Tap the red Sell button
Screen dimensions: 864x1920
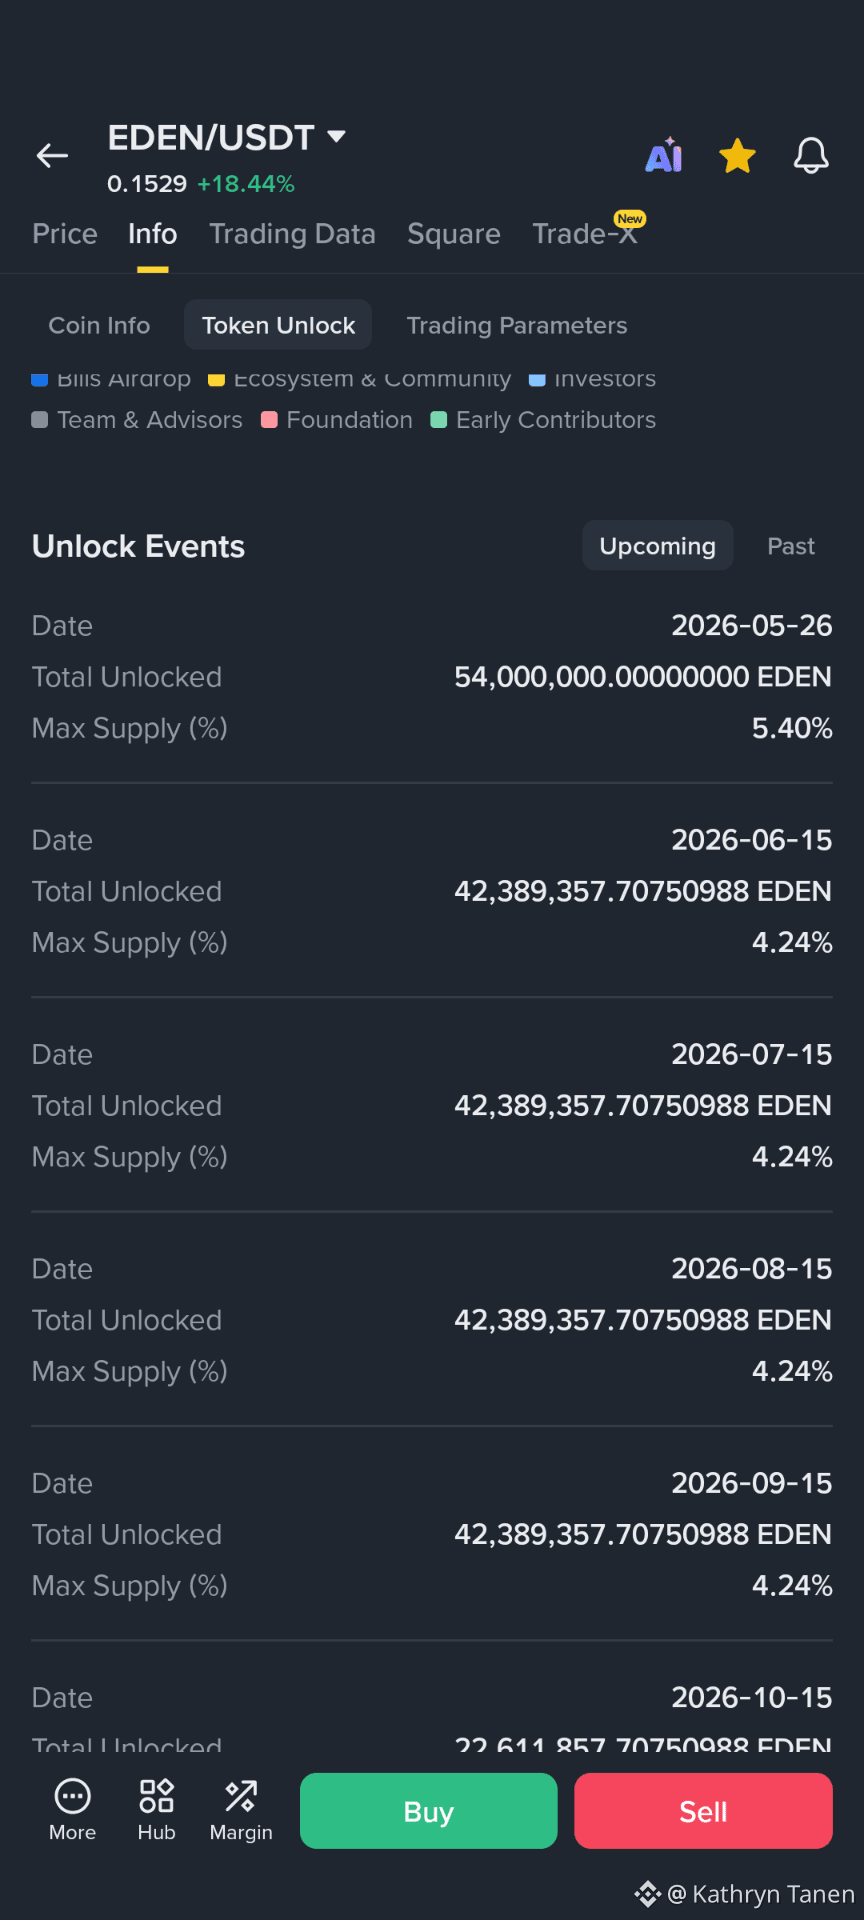tap(703, 1811)
